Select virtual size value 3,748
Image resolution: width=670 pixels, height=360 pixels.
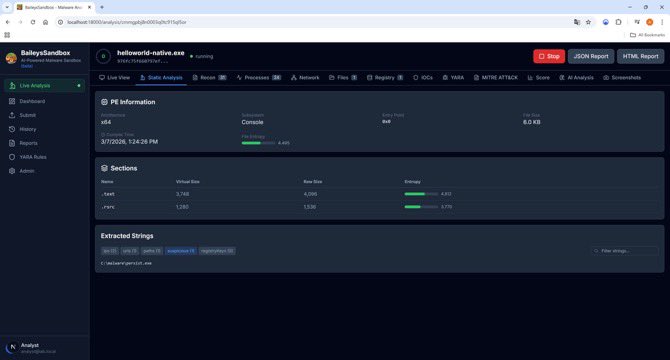click(x=182, y=194)
